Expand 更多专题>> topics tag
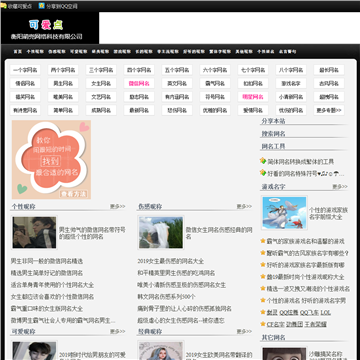 tap(329, 110)
